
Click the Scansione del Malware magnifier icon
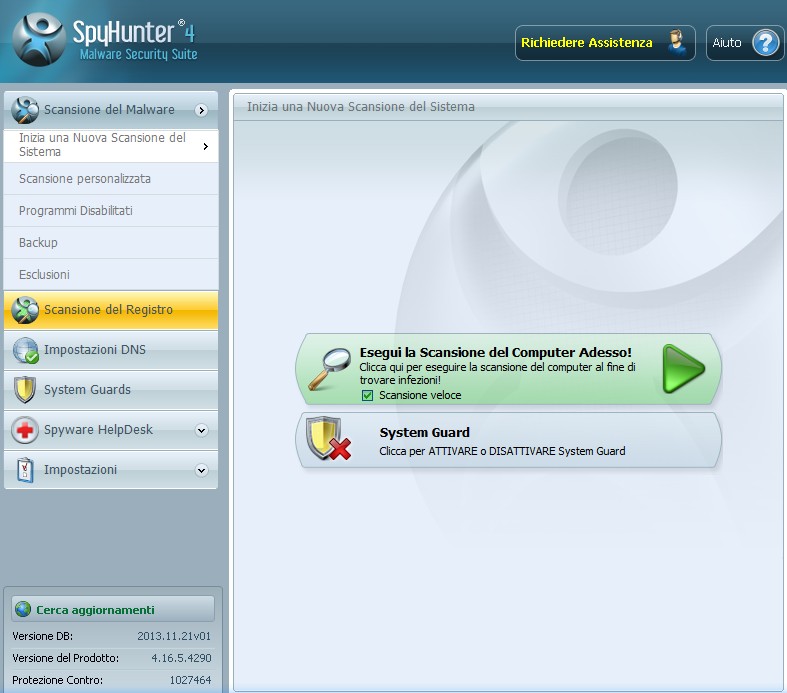click(25, 110)
